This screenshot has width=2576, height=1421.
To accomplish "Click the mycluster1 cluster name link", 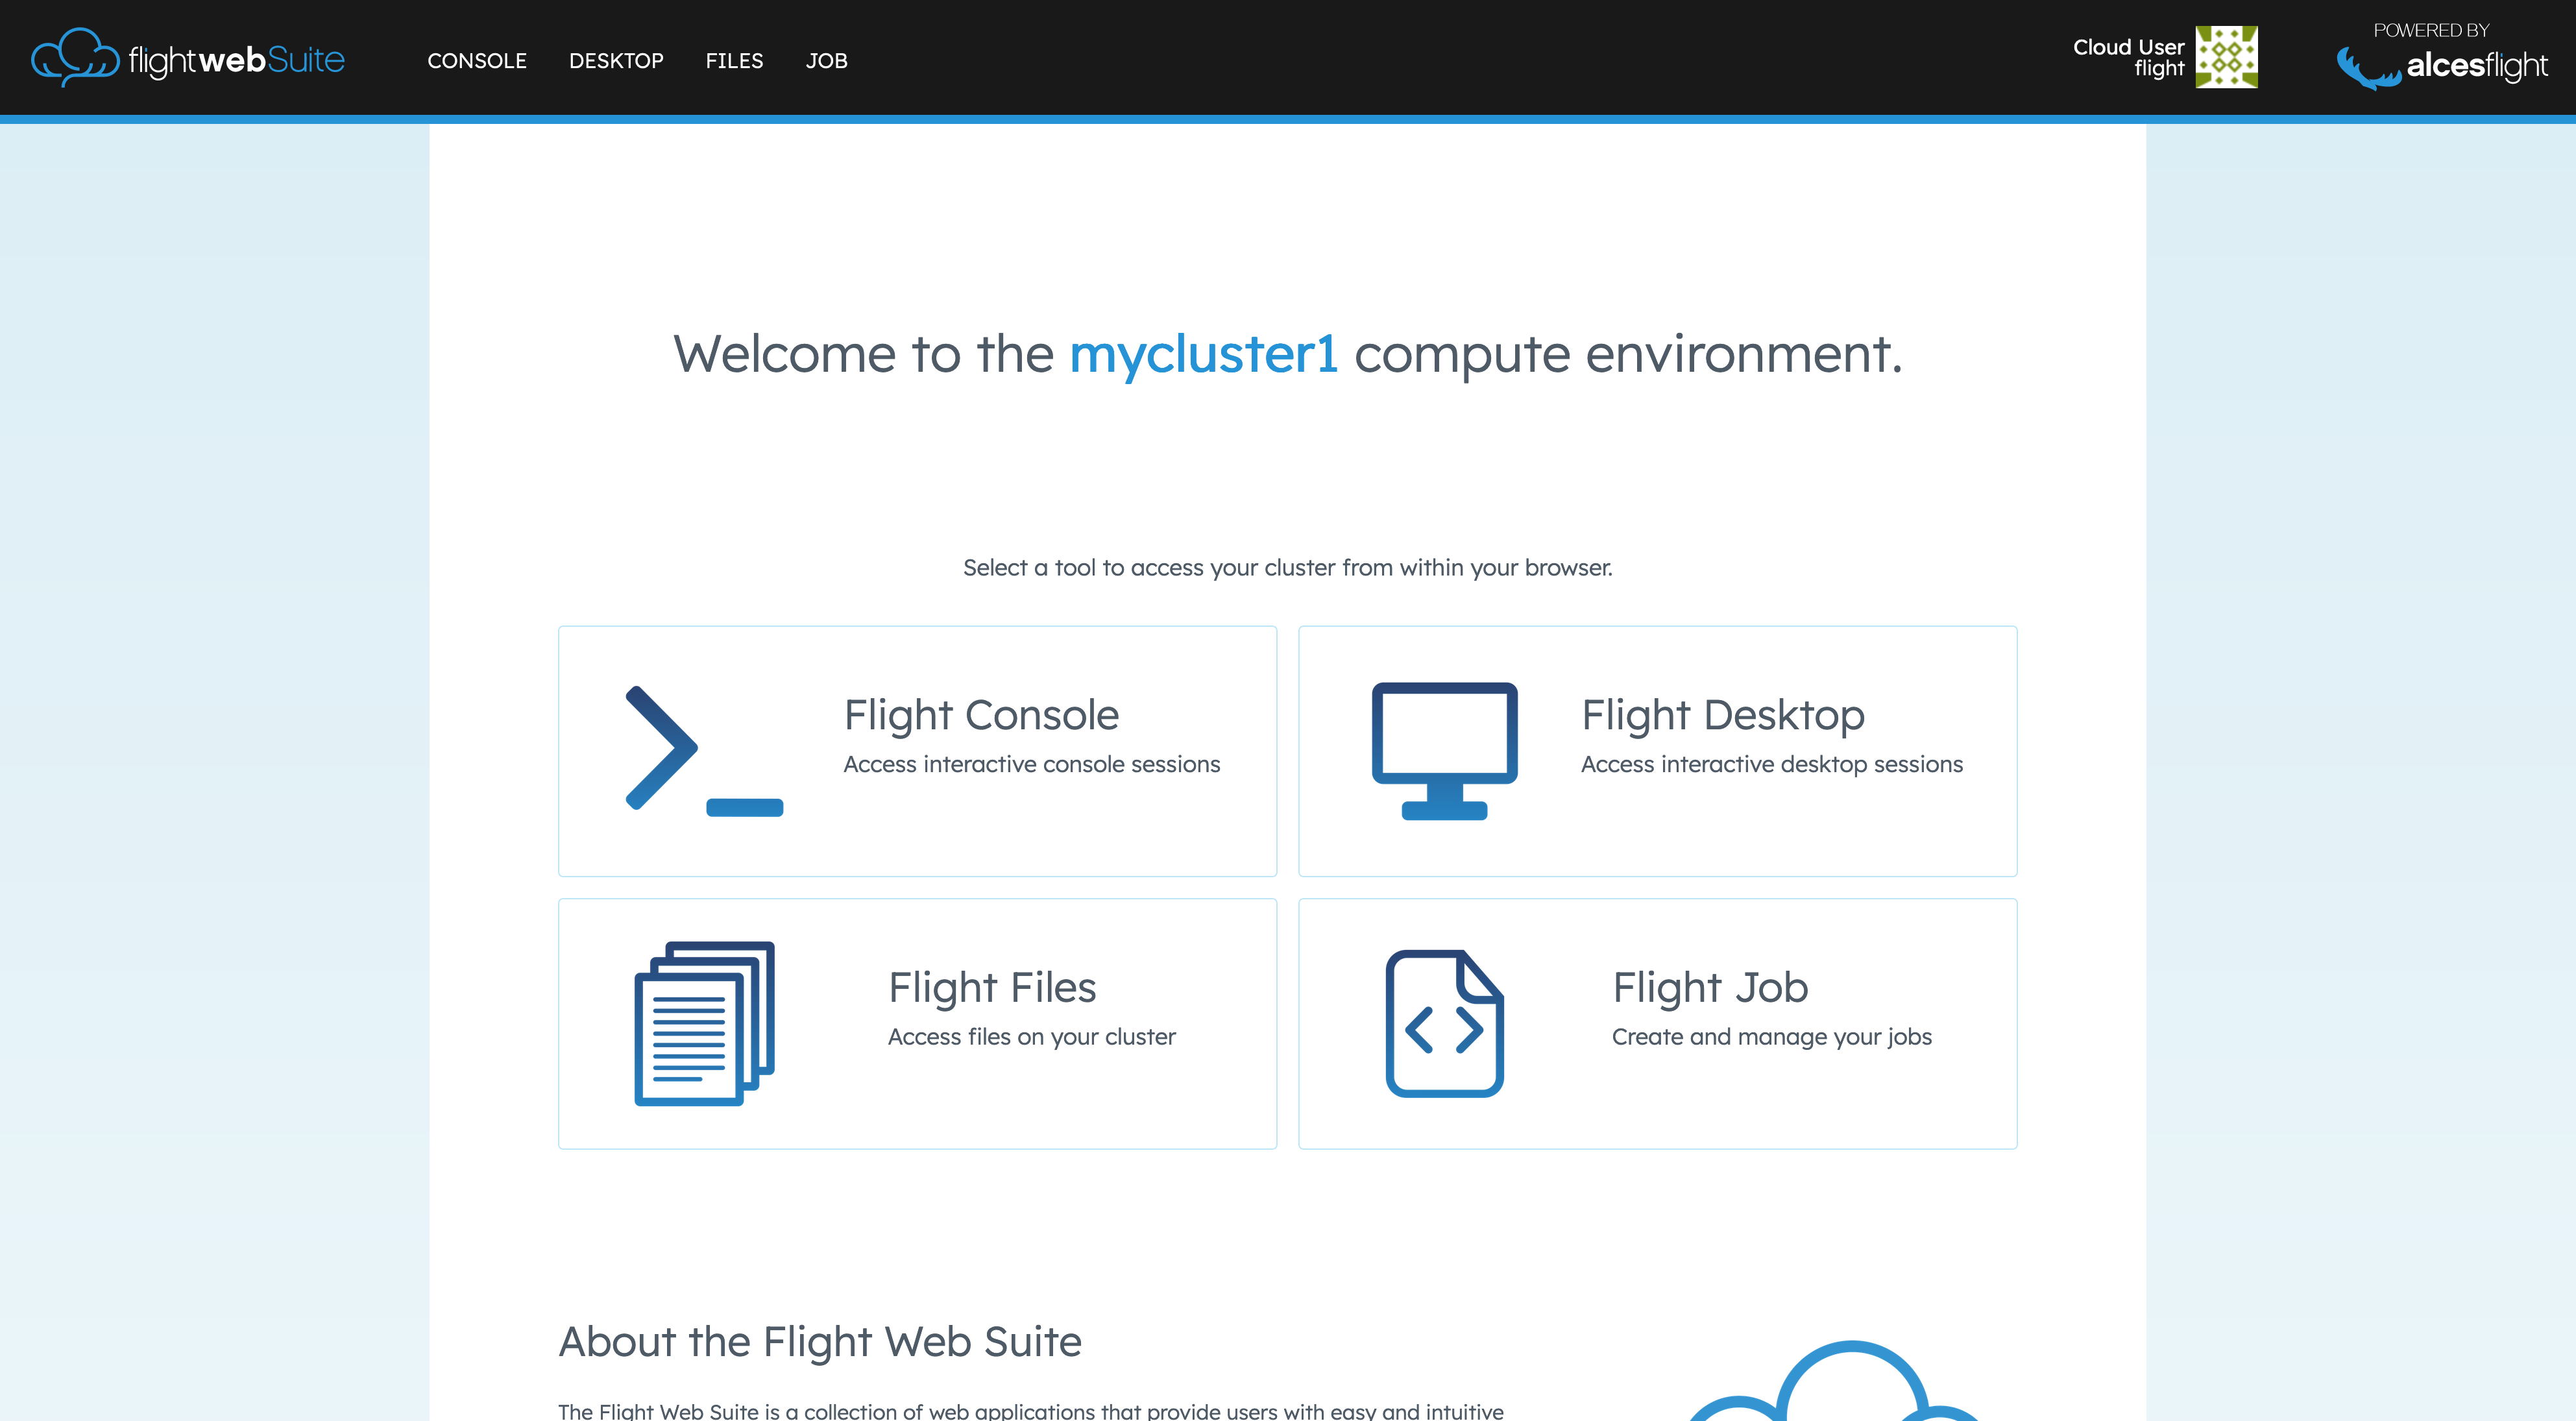I will pos(1205,353).
